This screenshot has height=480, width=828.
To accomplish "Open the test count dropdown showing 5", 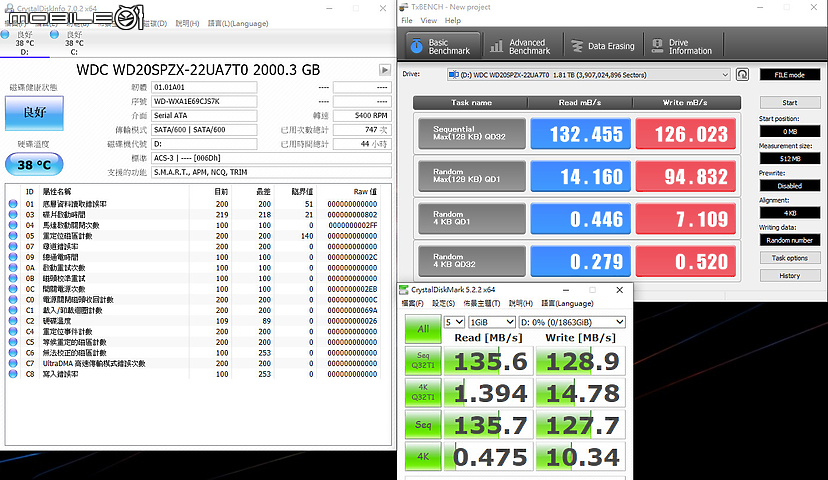I will coord(454,322).
